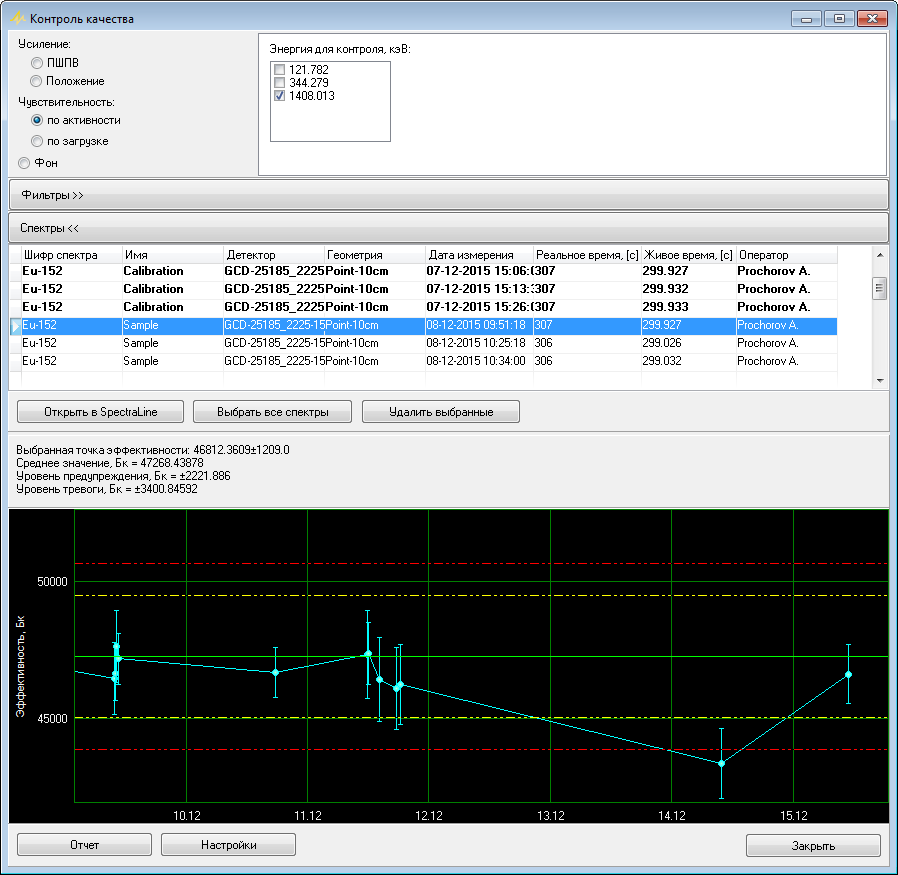Expand the Фильтры section
Screen dimensions: 898x875
[x=448, y=195]
